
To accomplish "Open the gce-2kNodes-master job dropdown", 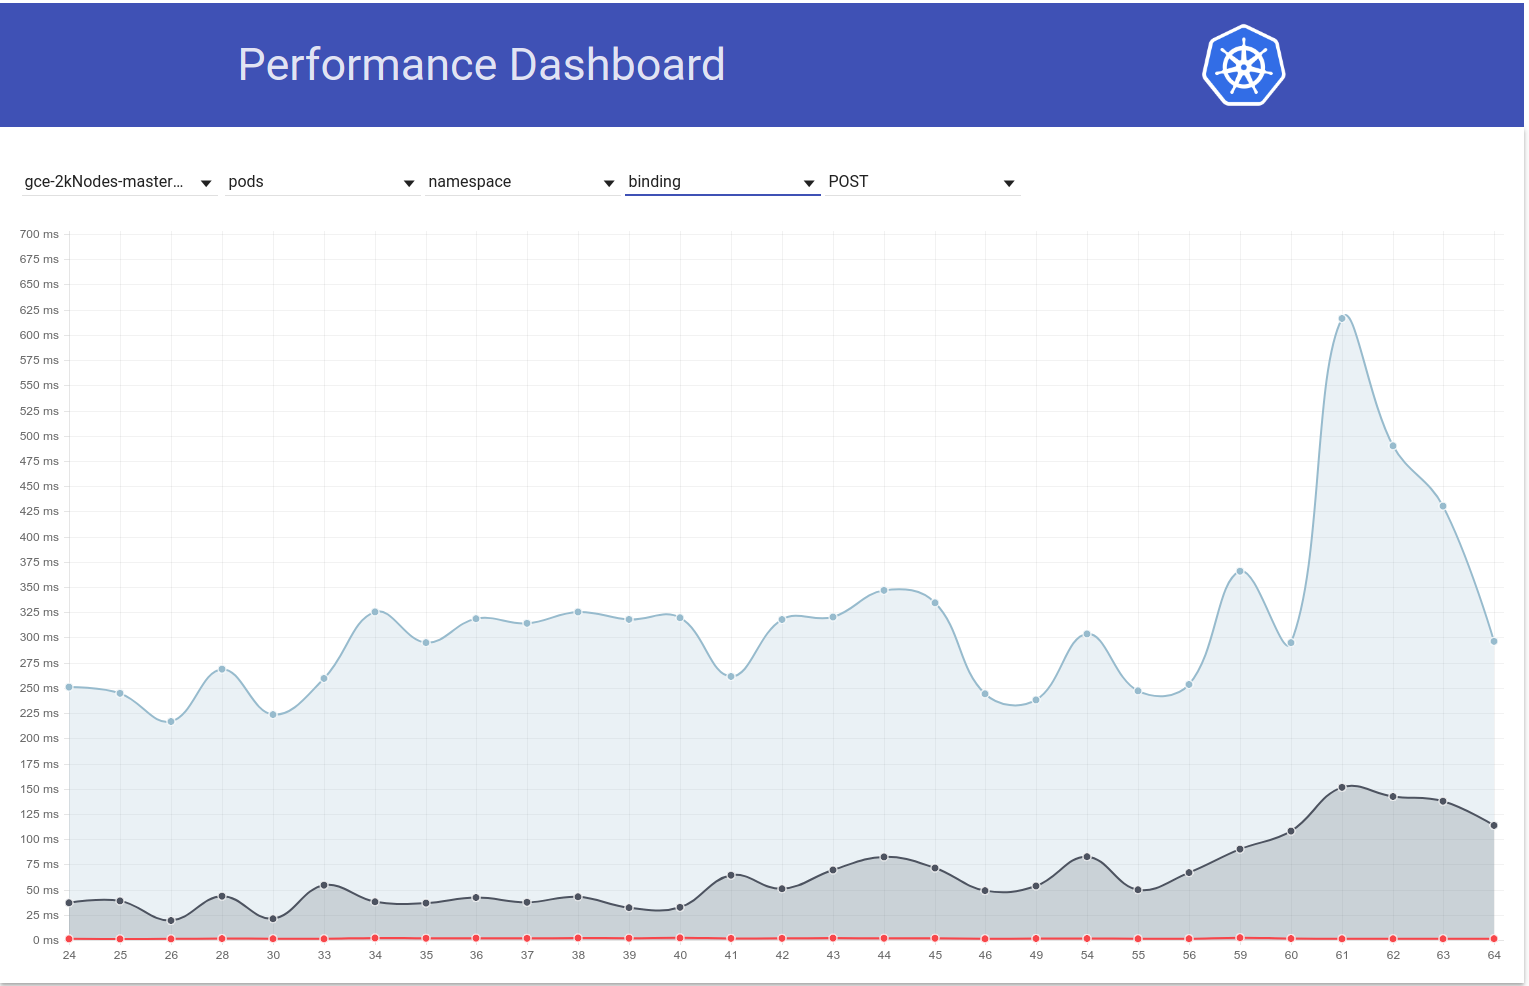I will pyautogui.click(x=119, y=182).
